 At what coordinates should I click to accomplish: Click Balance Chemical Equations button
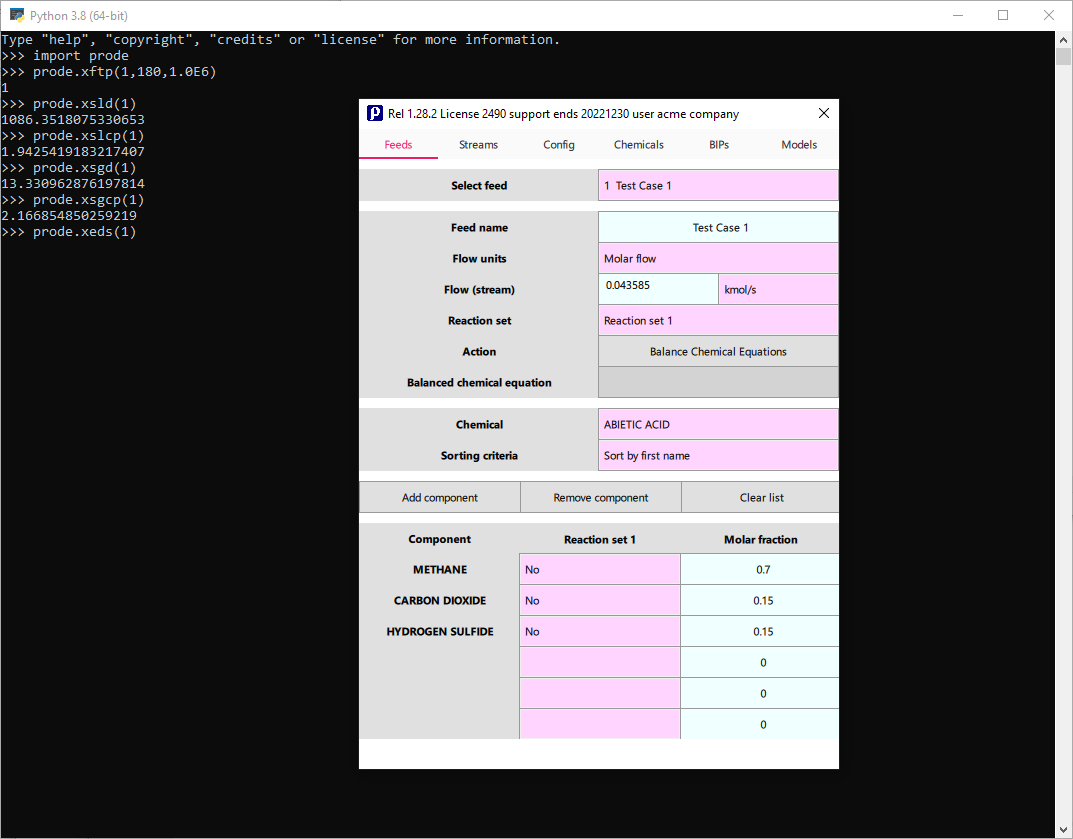[x=718, y=352]
